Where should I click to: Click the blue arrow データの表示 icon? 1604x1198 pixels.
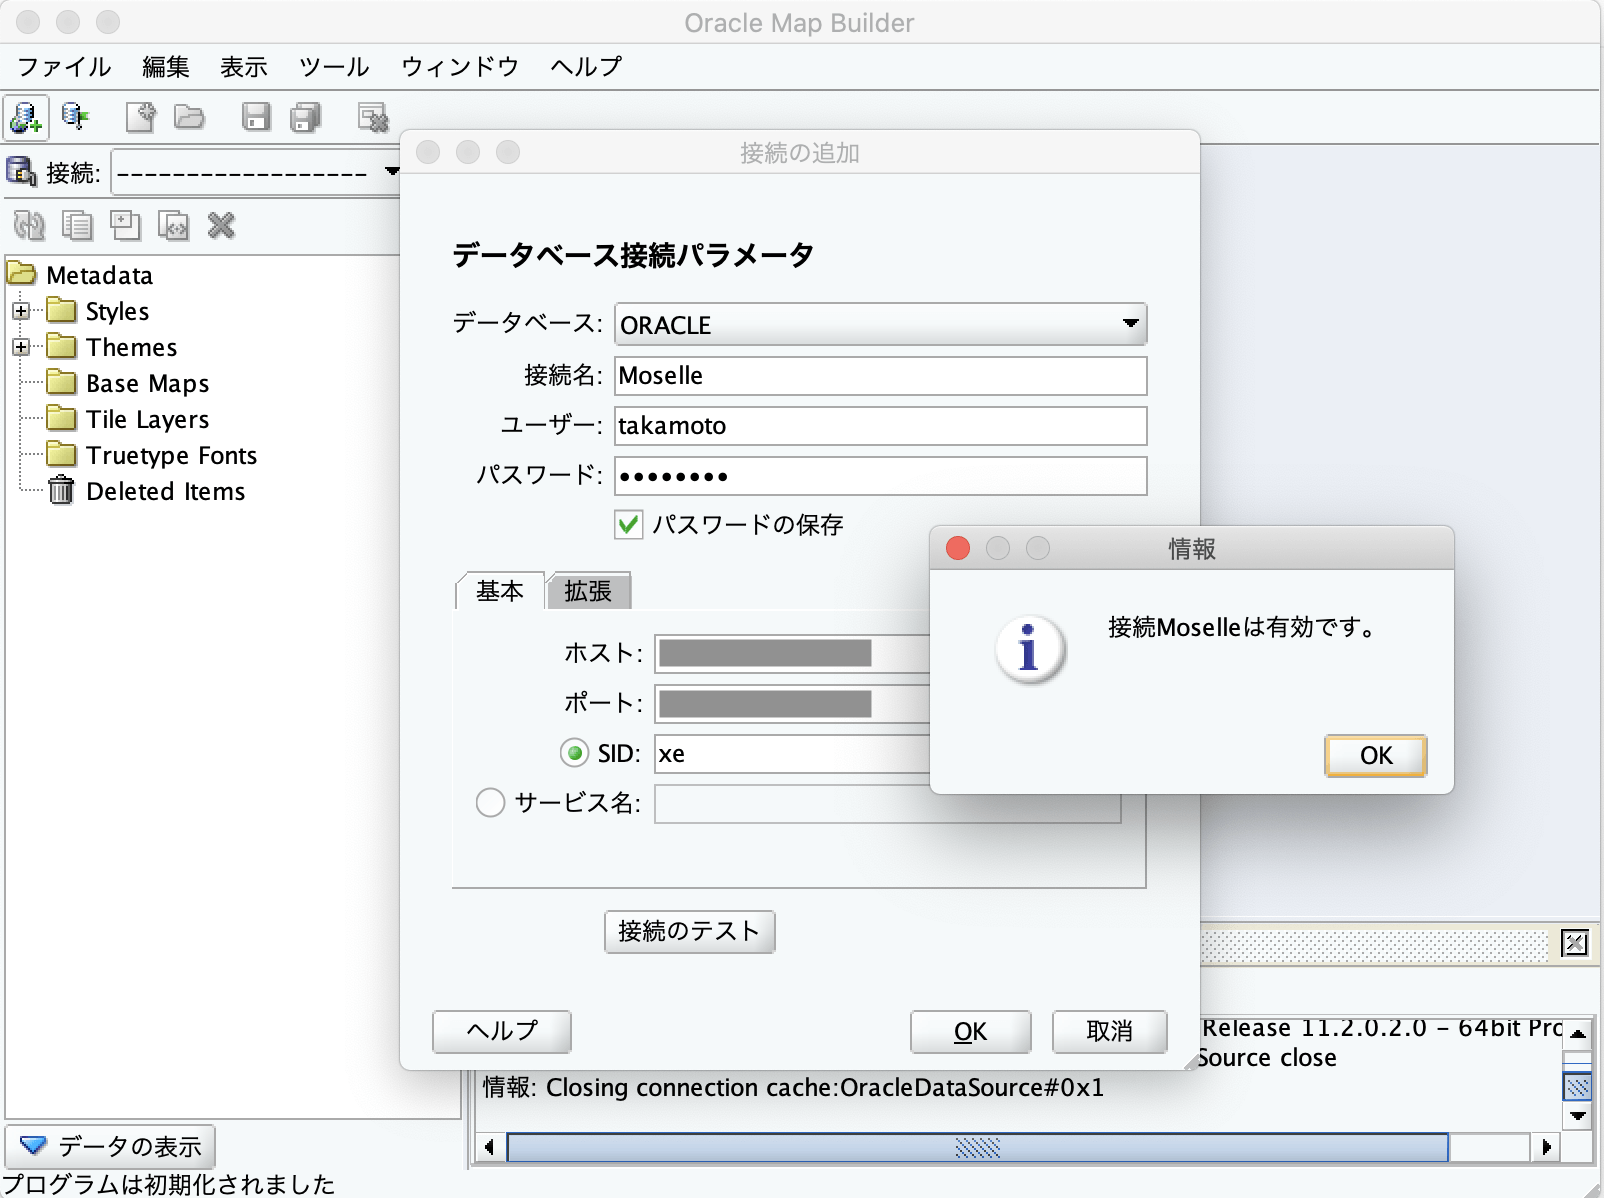[34, 1146]
